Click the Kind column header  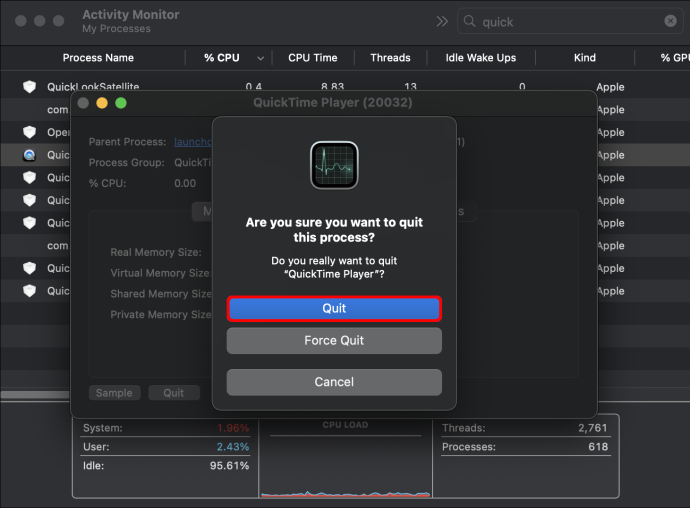pos(584,58)
